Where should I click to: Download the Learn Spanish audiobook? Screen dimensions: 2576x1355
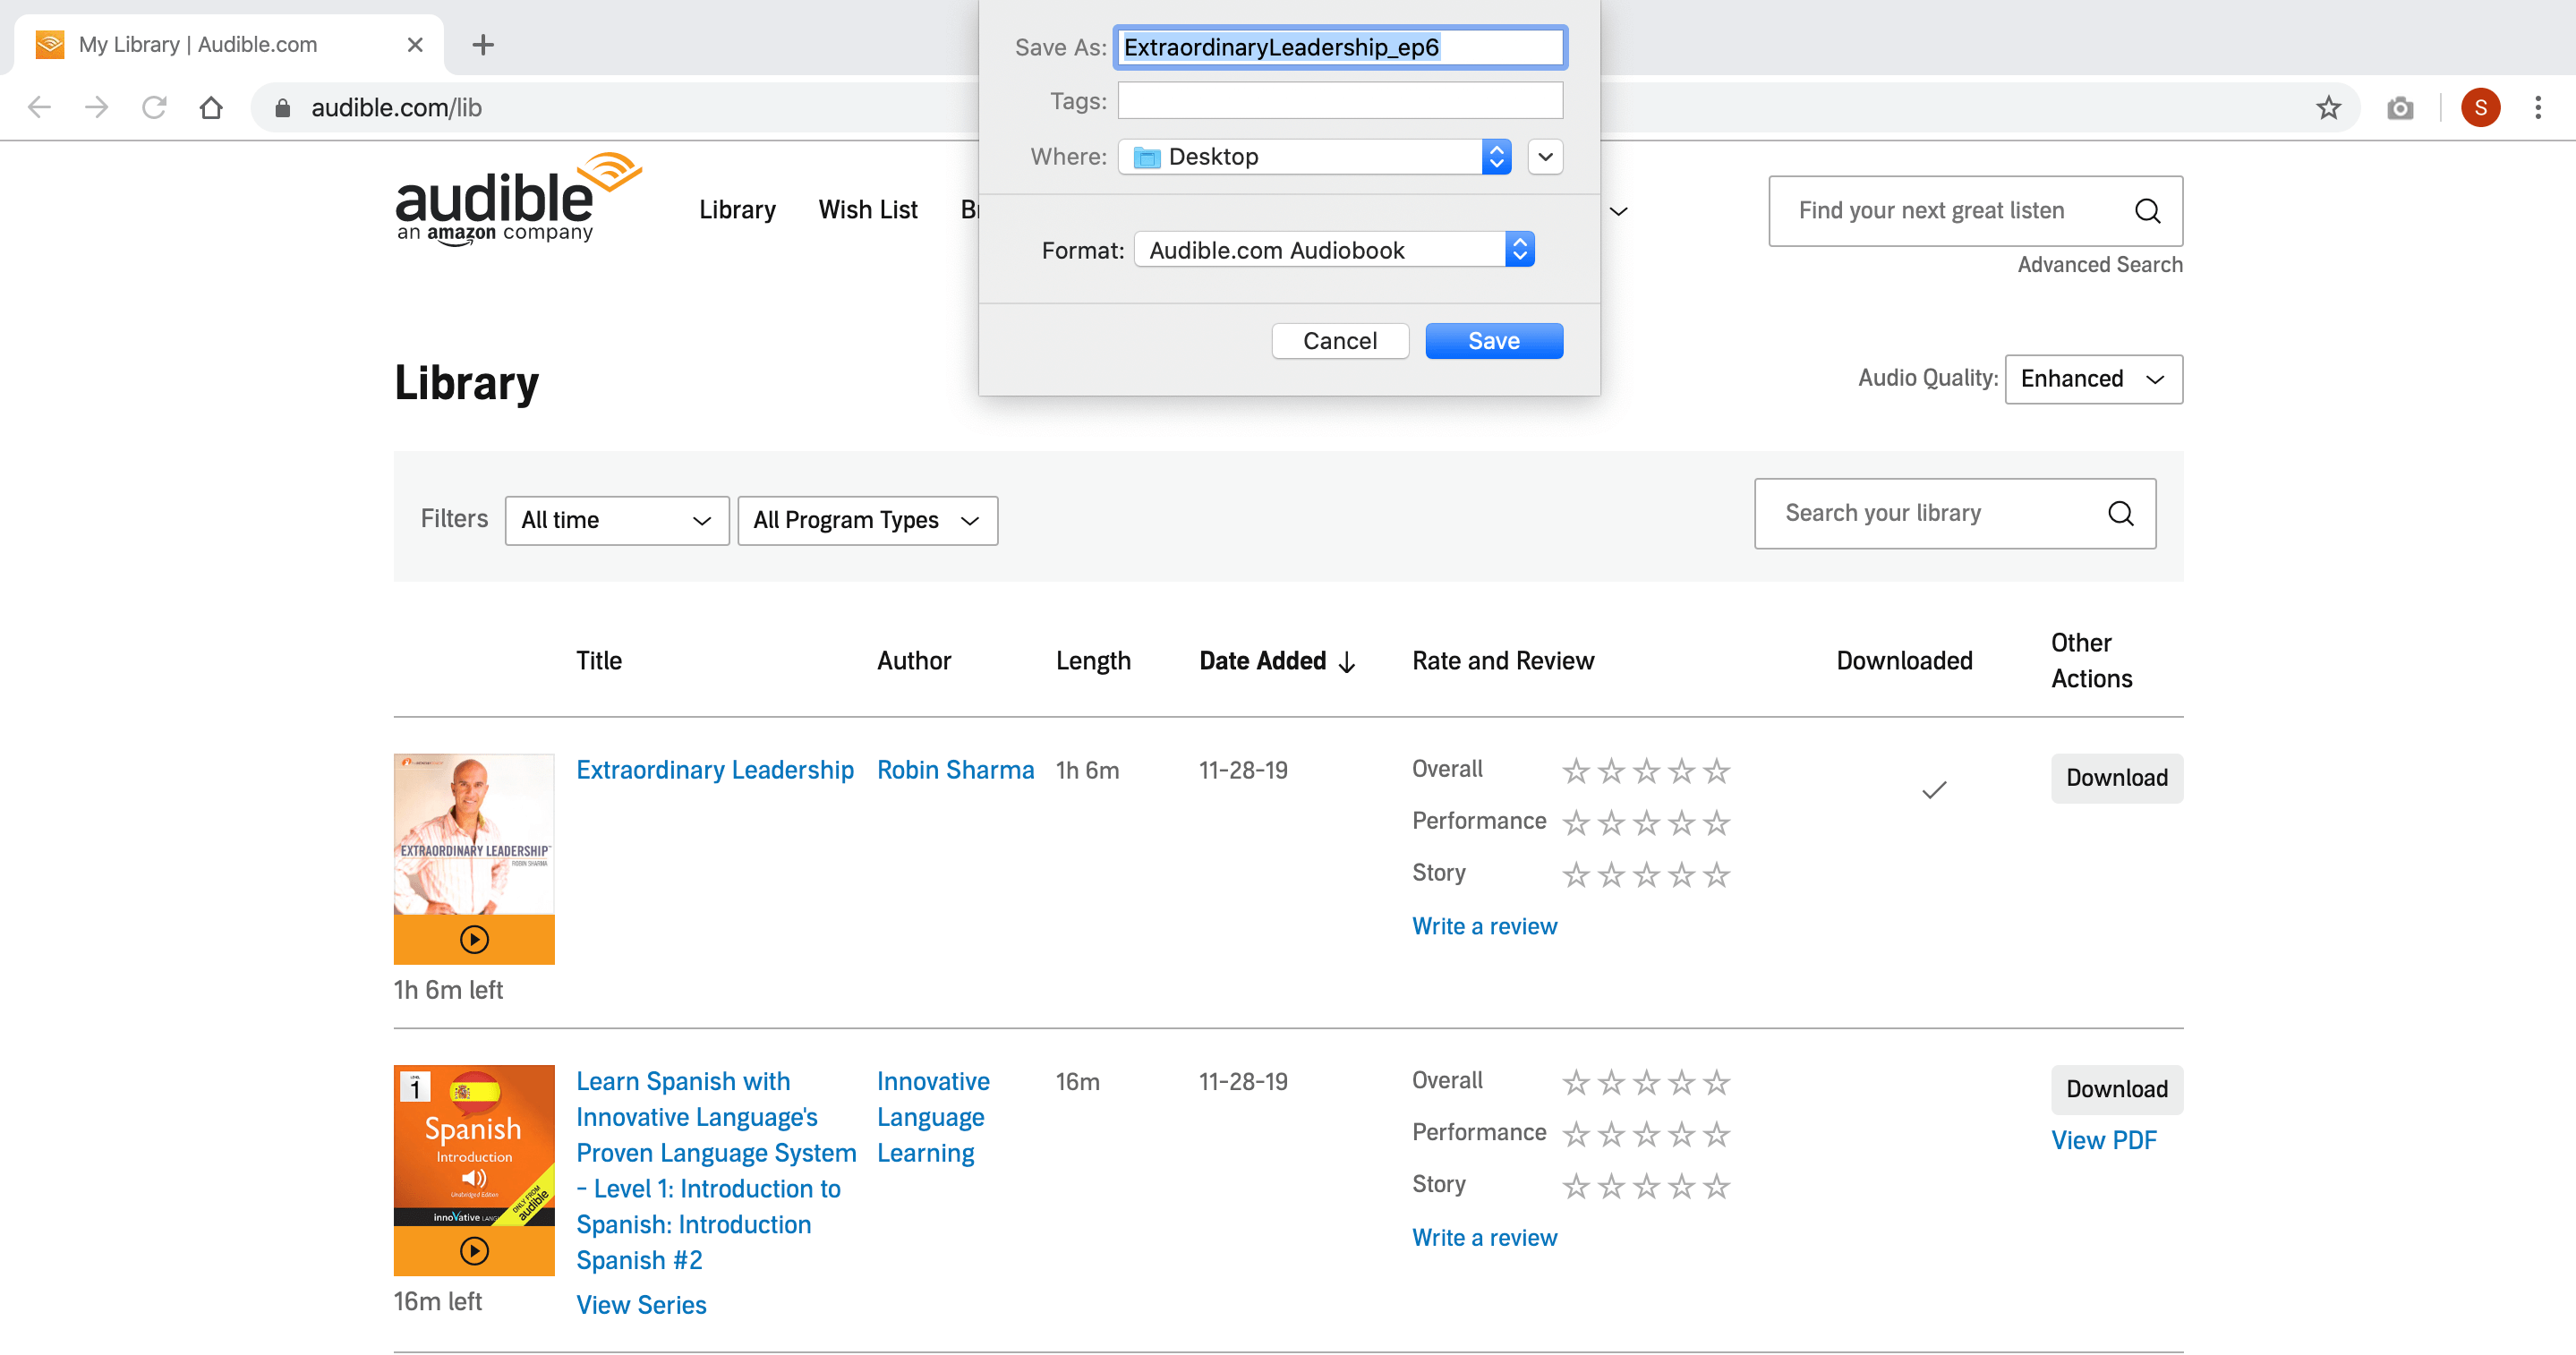pos(2117,1089)
